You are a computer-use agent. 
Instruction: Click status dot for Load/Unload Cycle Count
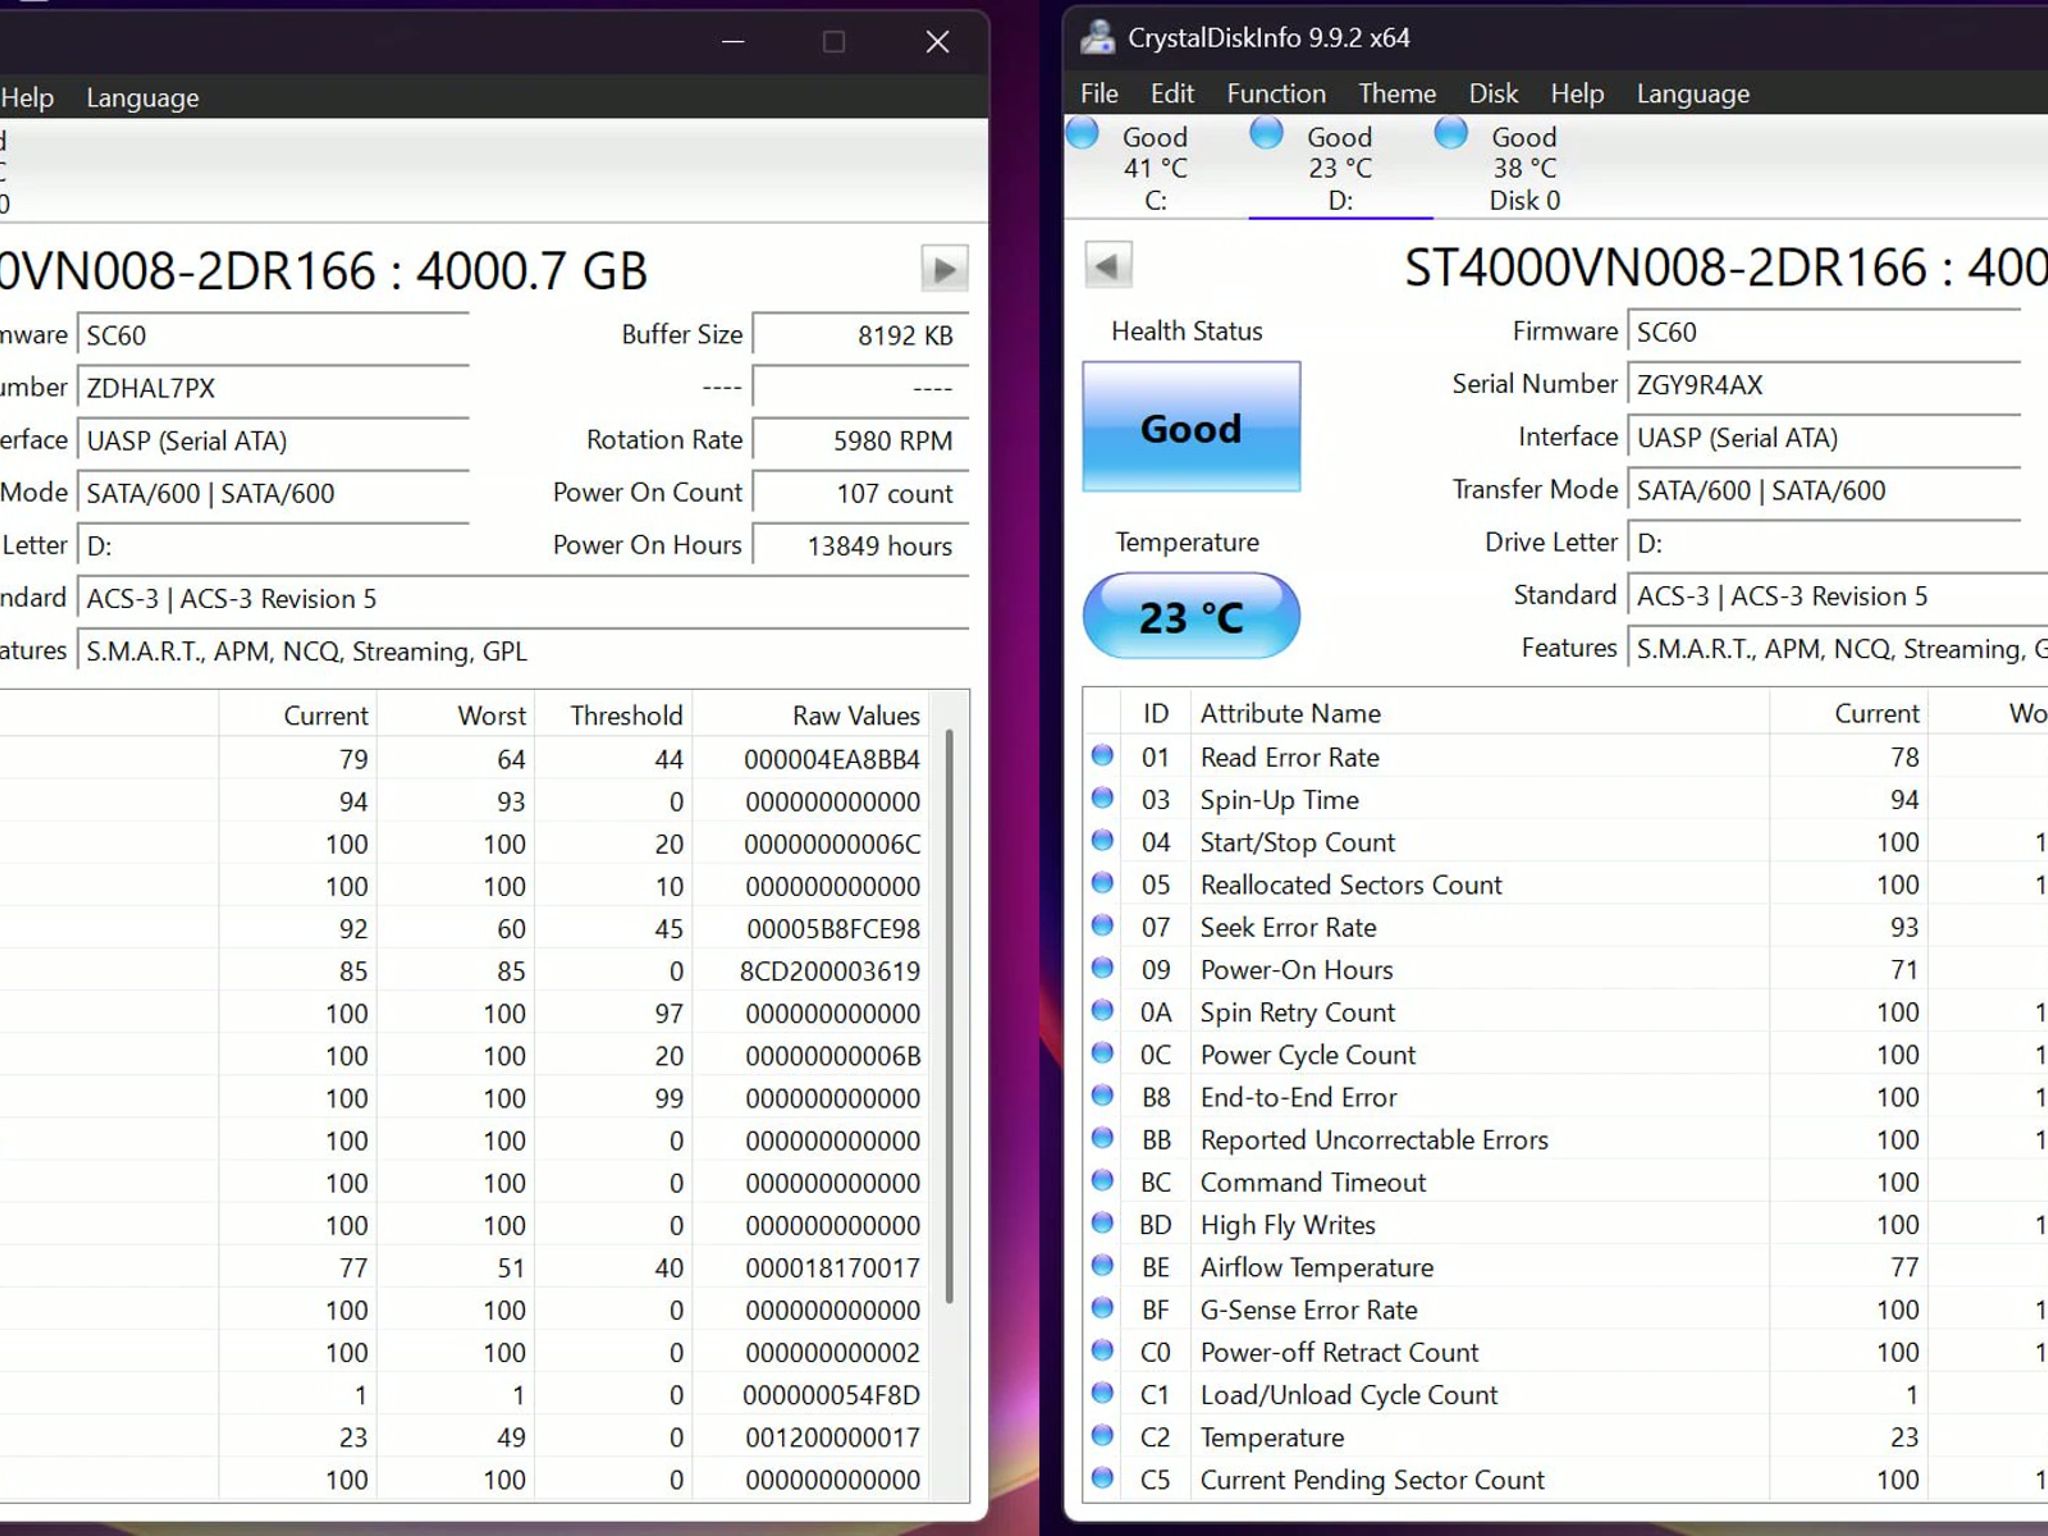[1102, 1393]
